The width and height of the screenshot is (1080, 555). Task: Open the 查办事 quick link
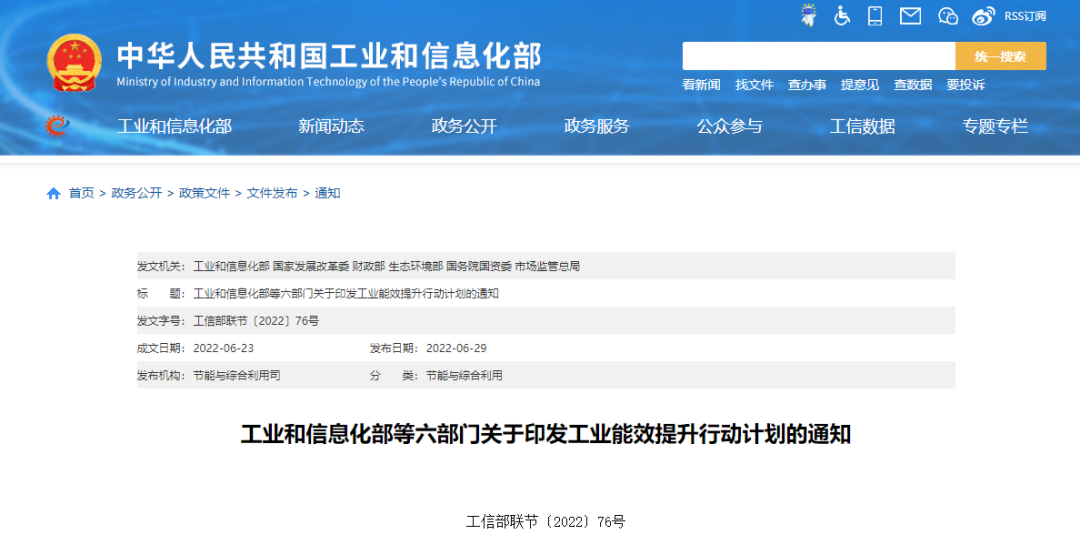[807, 85]
